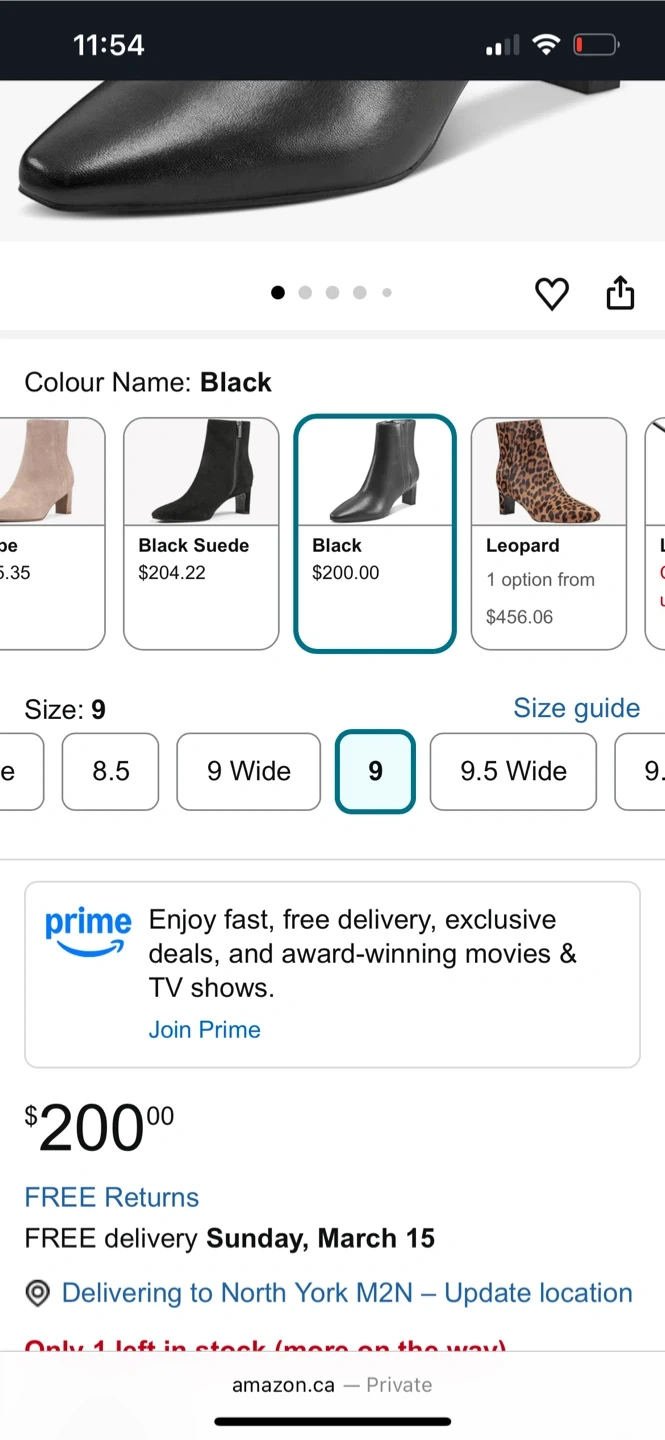Select size 9 Wide
The height and width of the screenshot is (1440, 665).
point(248,771)
